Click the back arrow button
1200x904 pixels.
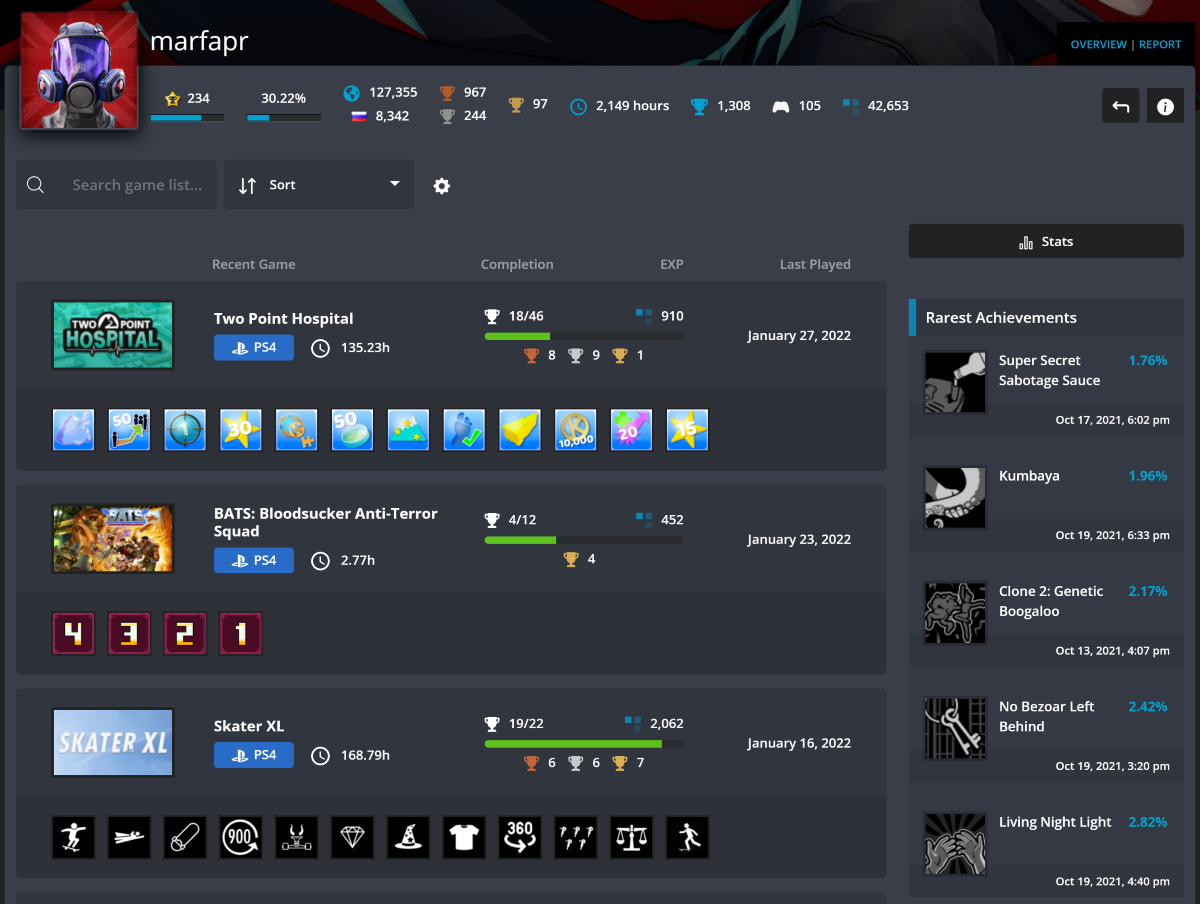tap(1121, 106)
